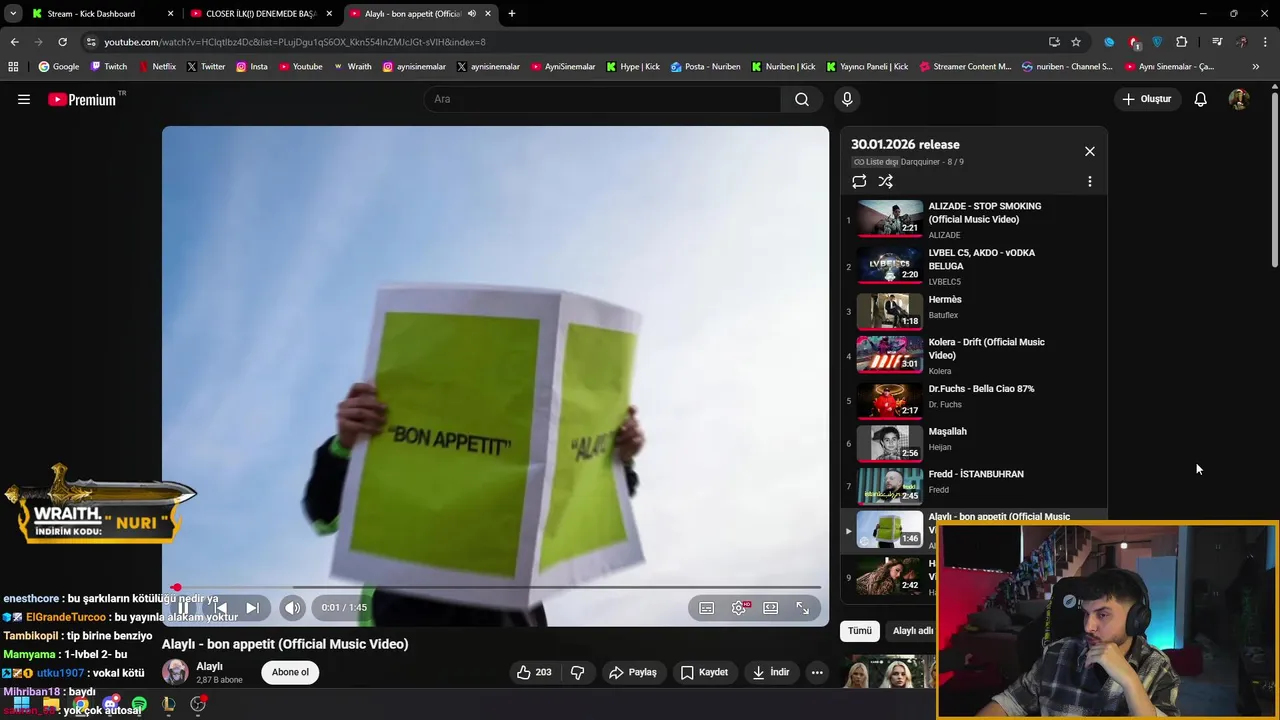Screen dimensions: 1280x720
Task: Seek on the video progress bar
Action: (495, 587)
